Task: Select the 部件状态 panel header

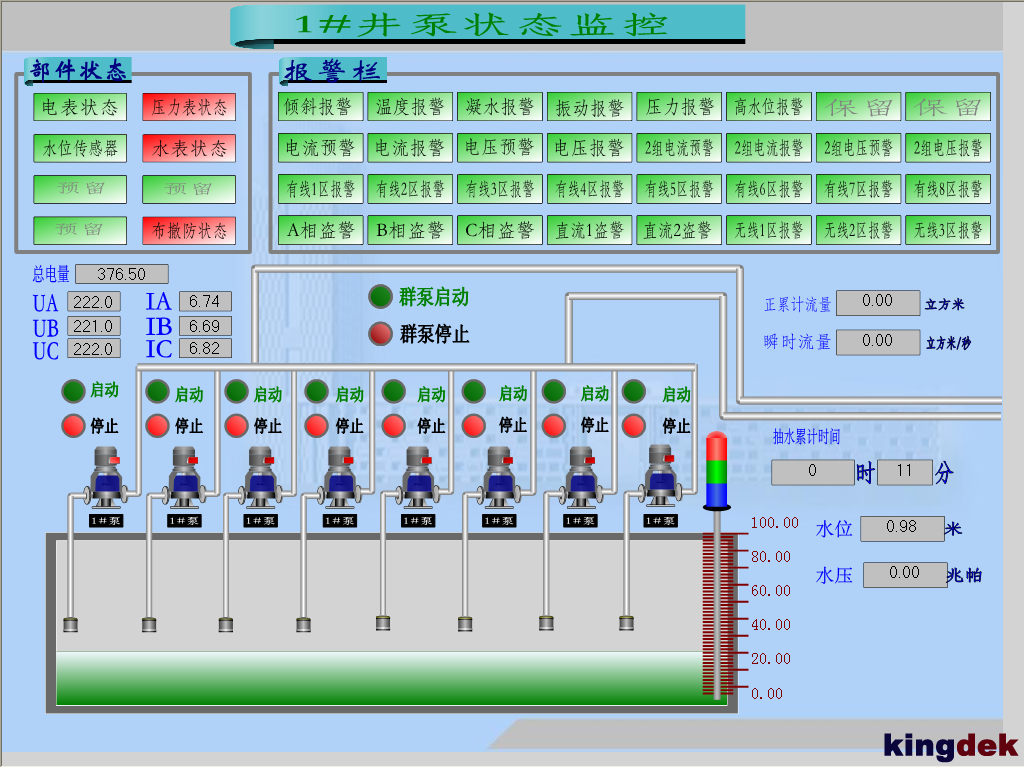Action: point(78,70)
